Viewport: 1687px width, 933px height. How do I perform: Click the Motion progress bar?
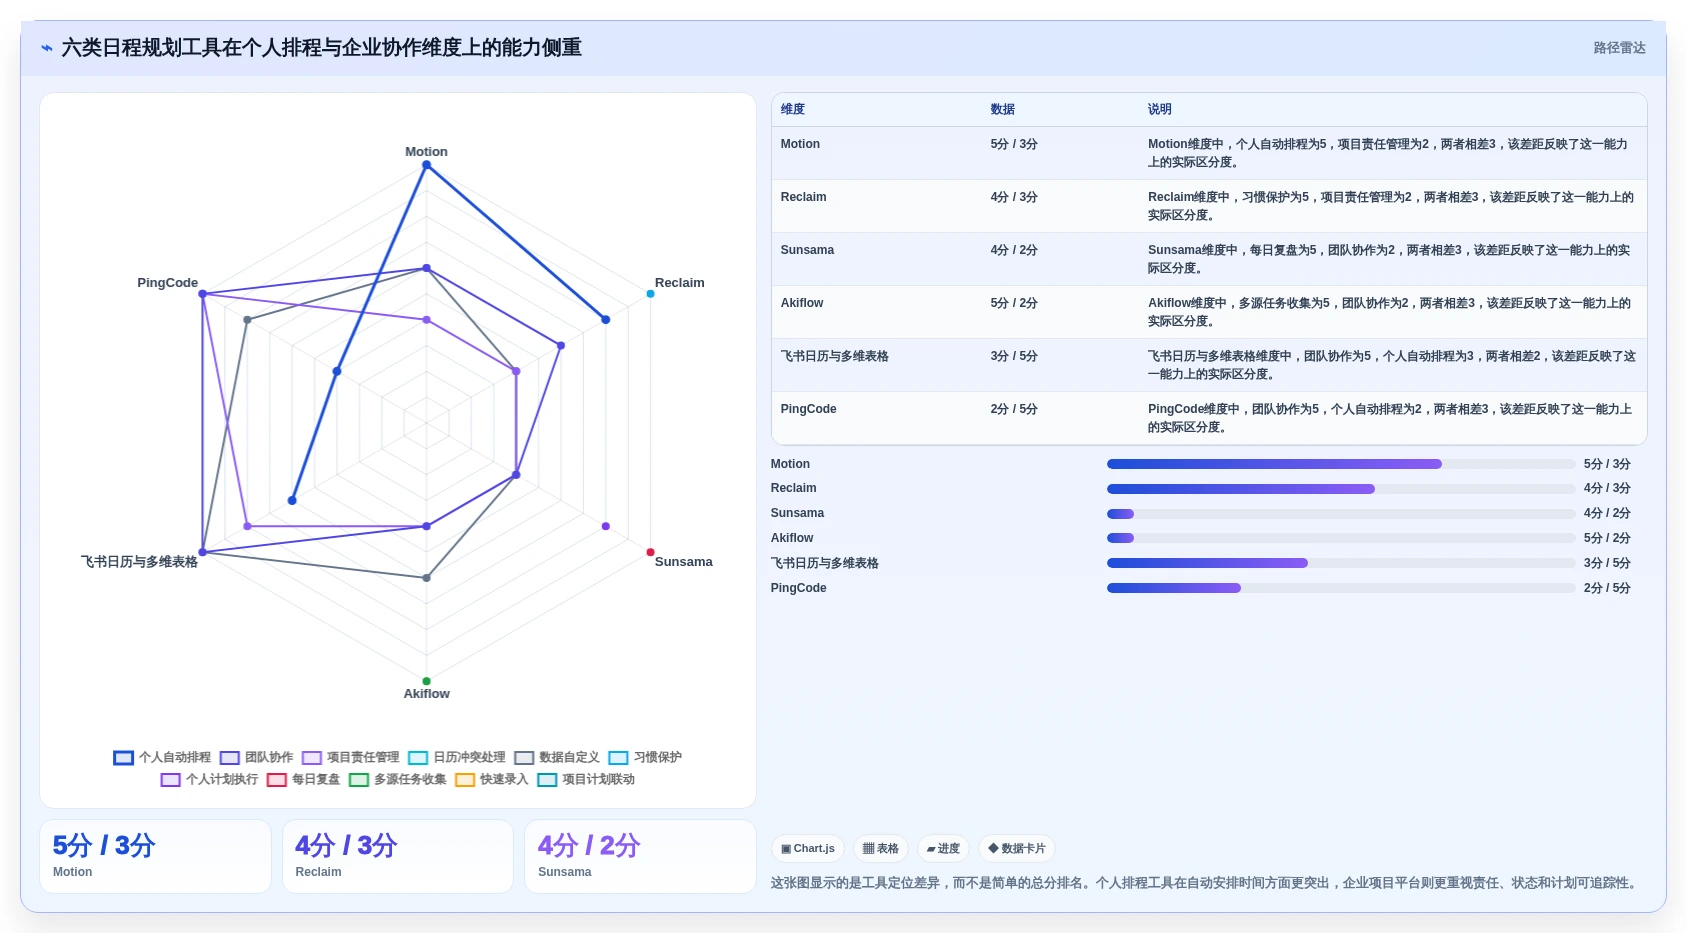(1341, 464)
